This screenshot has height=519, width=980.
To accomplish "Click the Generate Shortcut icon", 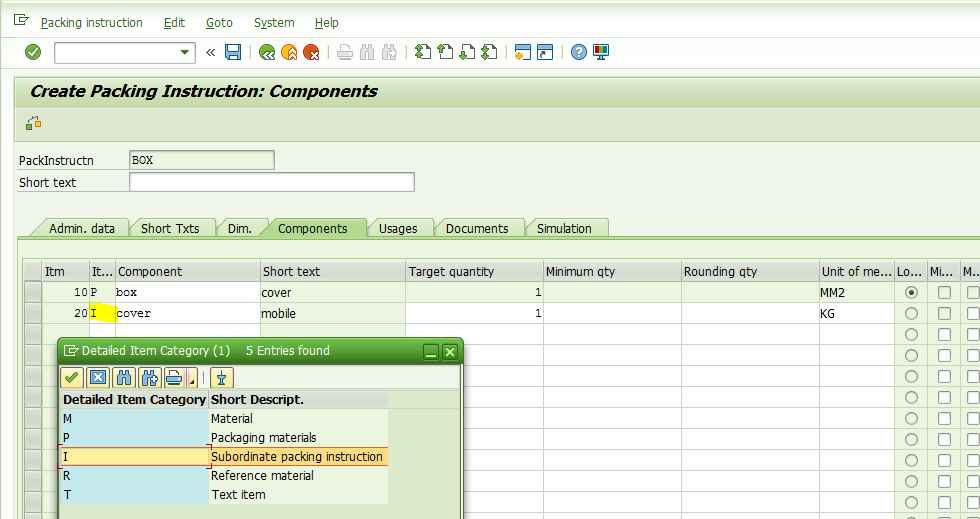I will click(x=545, y=53).
